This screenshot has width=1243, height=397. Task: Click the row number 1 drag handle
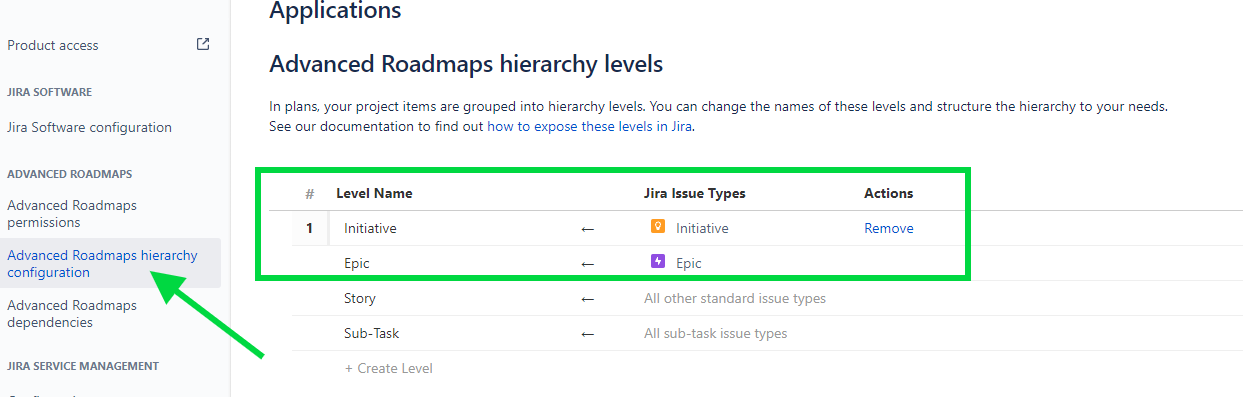[x=310, y=228]
